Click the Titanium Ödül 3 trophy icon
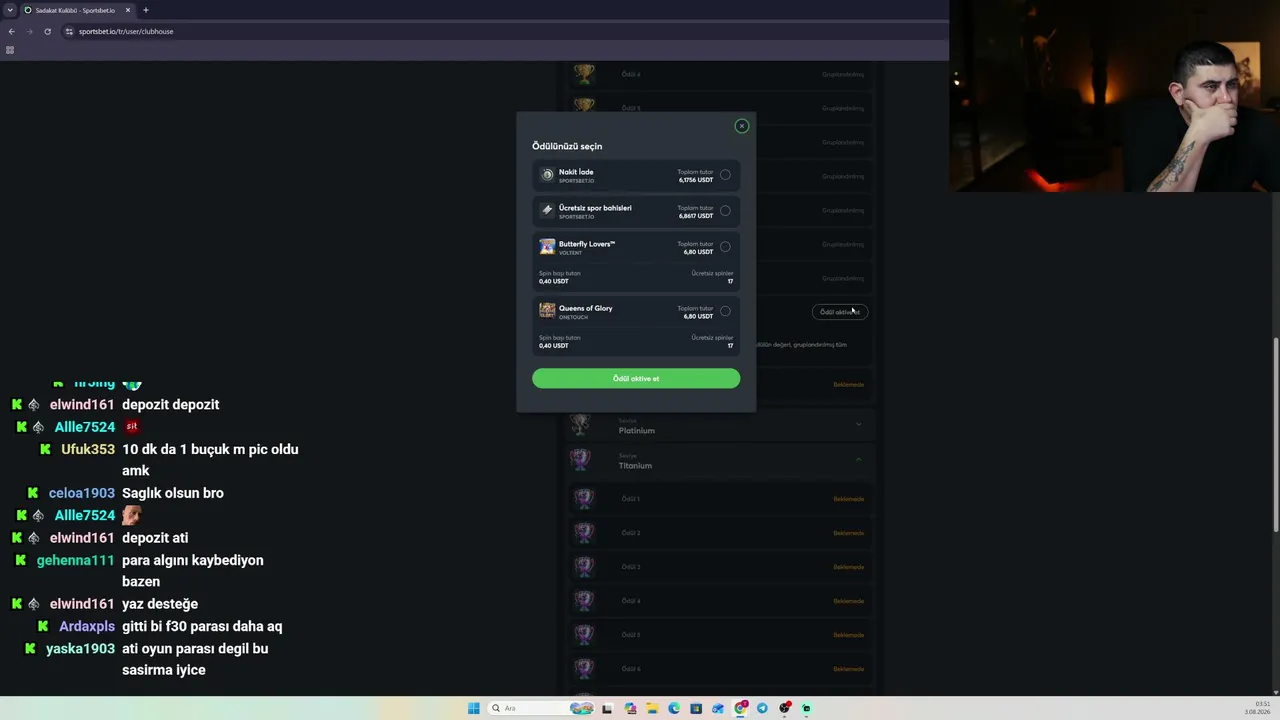1280x720 pixels. coord(584,567)
